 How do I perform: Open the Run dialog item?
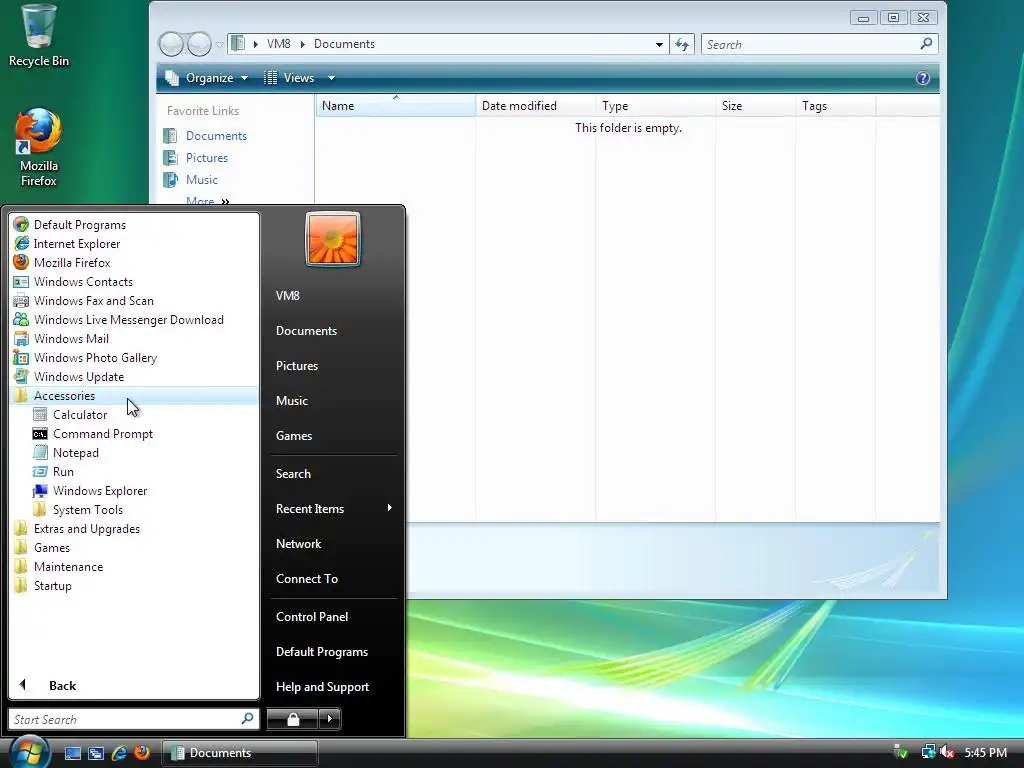point(63,472)
